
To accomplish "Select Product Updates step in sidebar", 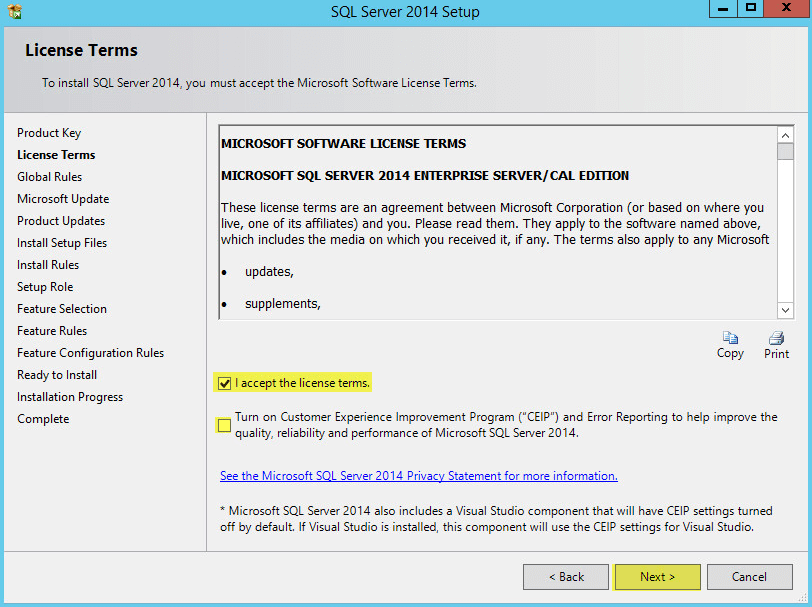I will pyautogui.click(x=61, y=221).
